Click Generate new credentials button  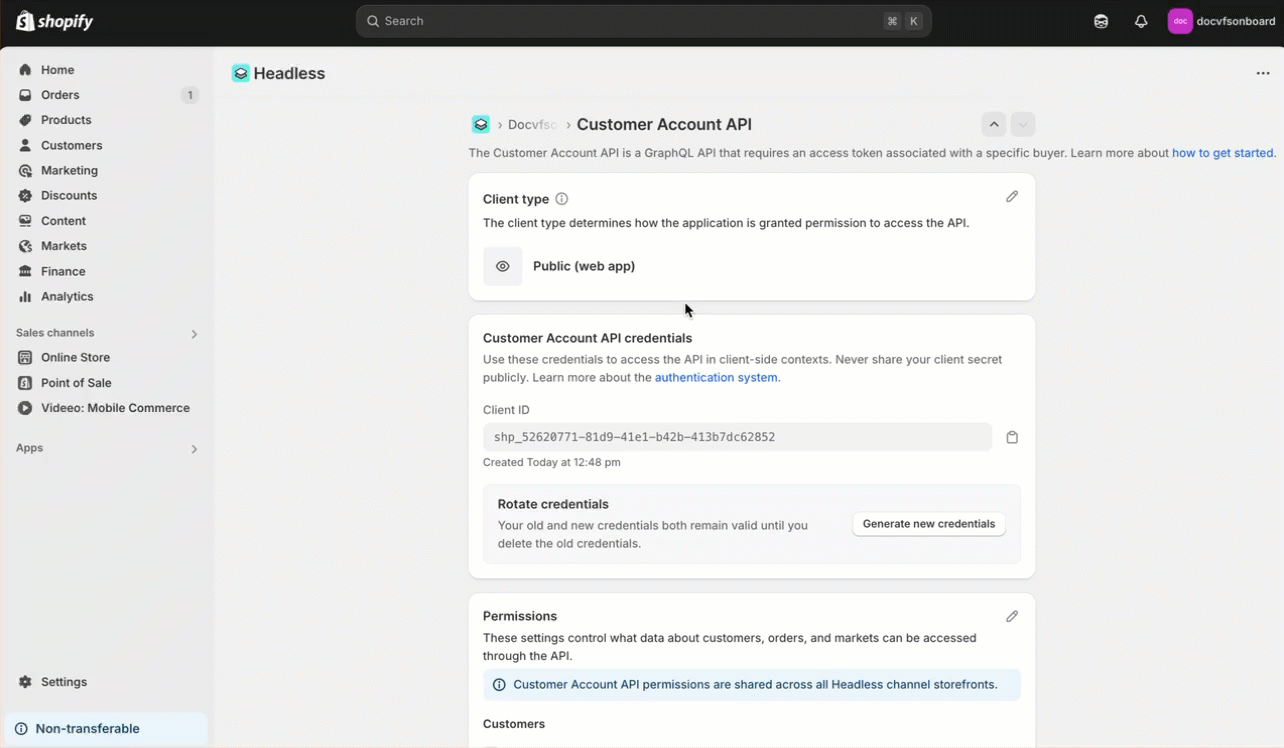pos(928,524)
